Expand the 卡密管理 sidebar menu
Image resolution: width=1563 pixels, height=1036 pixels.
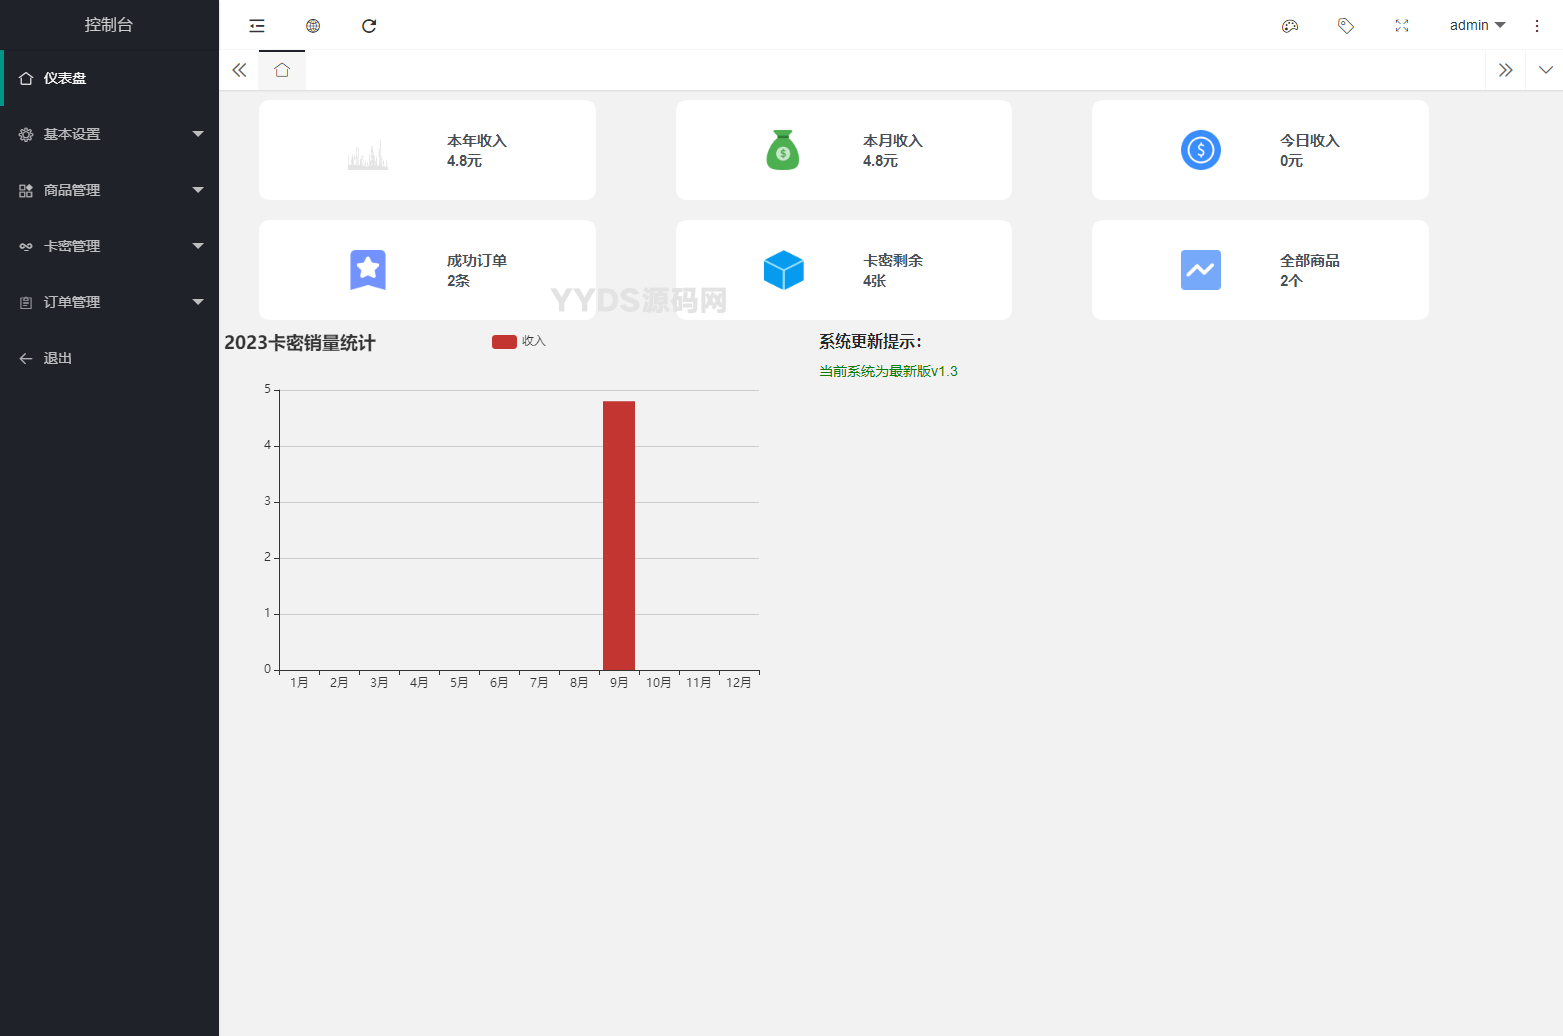[109, 246]
